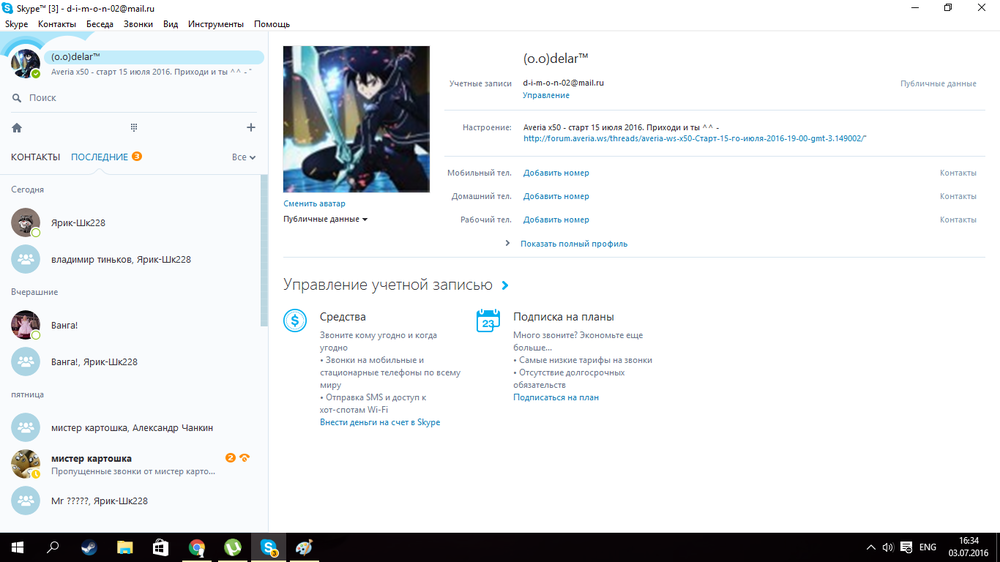Screen dimensions: 1000x562
Task: Expand Показать полный профиль
Action: click(x=573, y=244)
